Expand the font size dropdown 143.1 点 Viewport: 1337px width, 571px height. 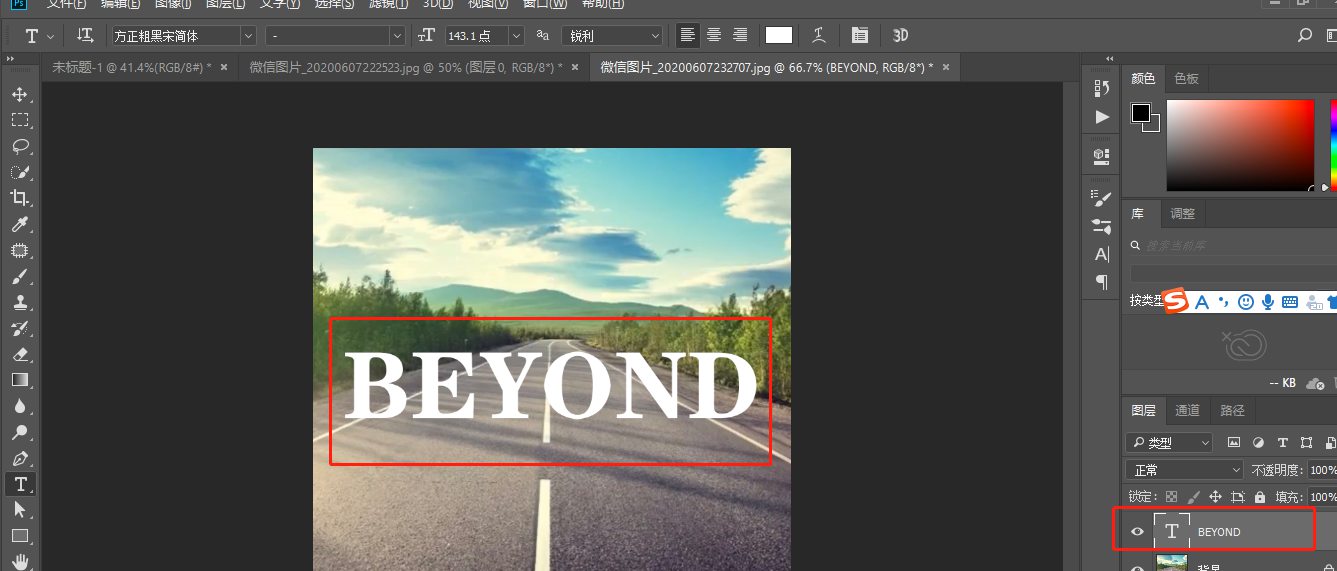tap(516, 36)
